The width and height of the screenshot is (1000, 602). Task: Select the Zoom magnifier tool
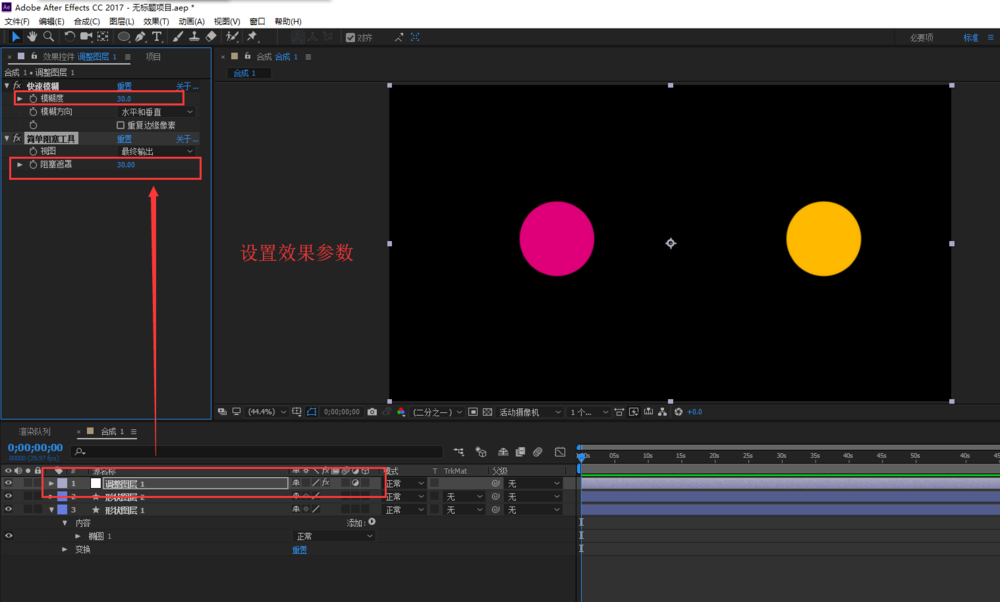click(48, 37)
